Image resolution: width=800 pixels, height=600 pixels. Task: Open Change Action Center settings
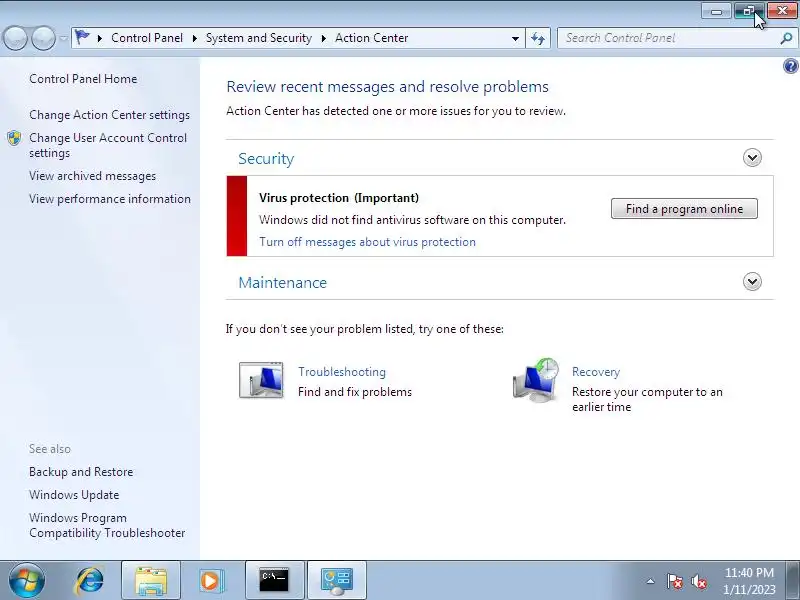click(109, 115)
